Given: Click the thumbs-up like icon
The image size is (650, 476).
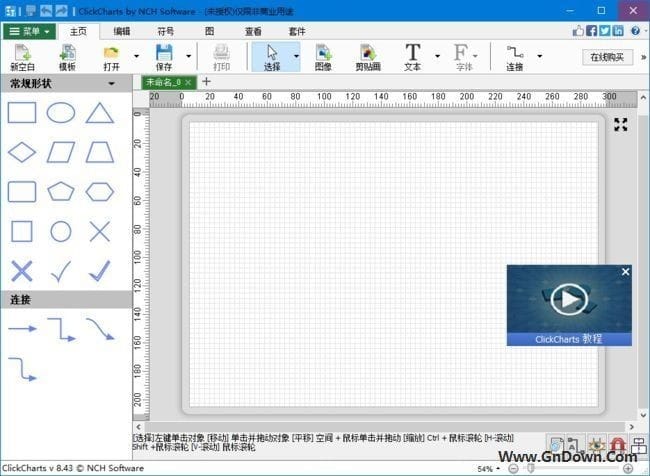Looking at the screenshot, I should tap(578, 31).
